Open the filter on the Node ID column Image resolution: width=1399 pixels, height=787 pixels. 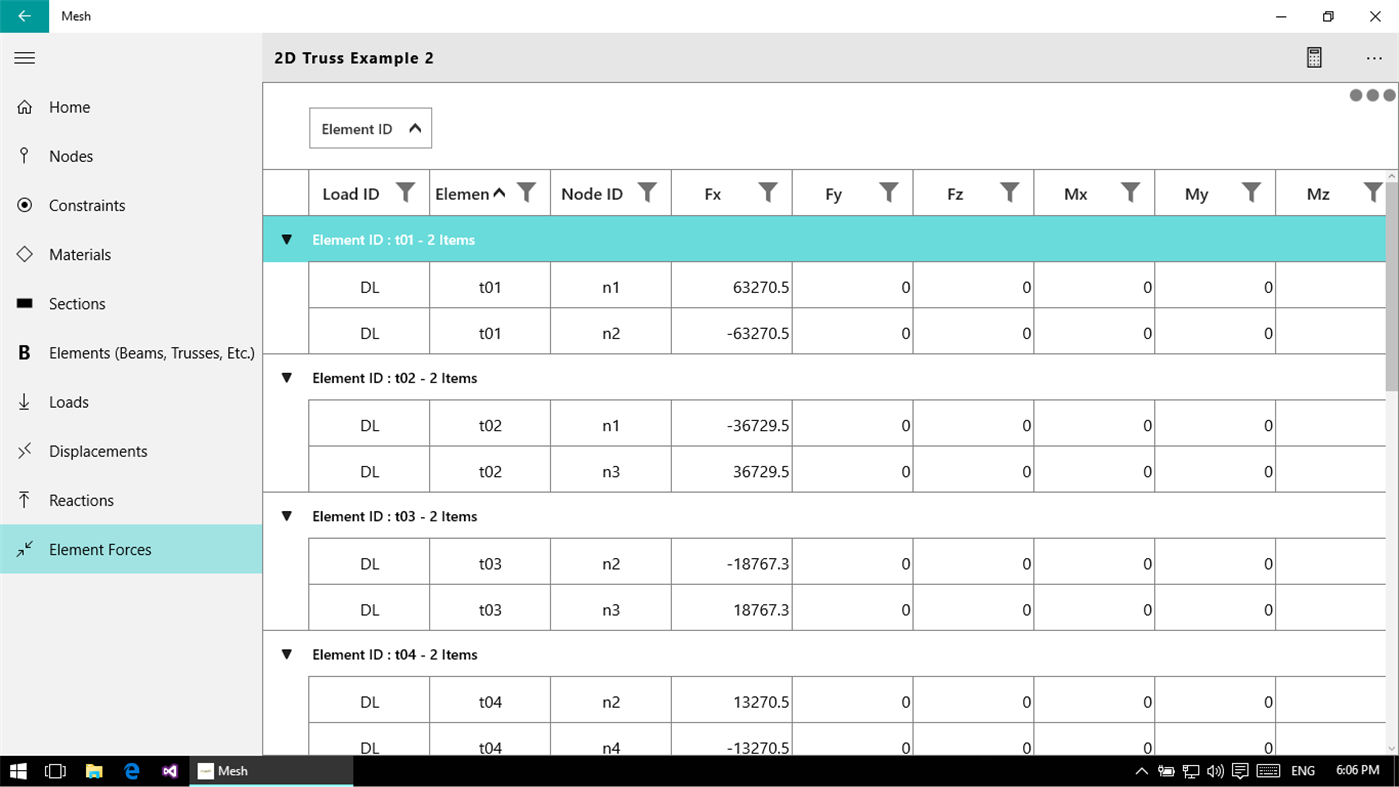pyautogui.click(x=648, y=191)
